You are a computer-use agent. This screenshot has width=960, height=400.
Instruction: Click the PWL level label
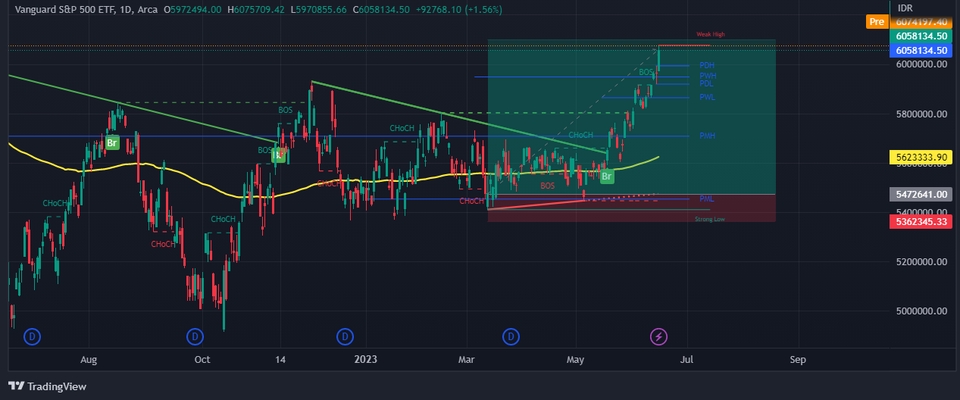click(707, 97)
